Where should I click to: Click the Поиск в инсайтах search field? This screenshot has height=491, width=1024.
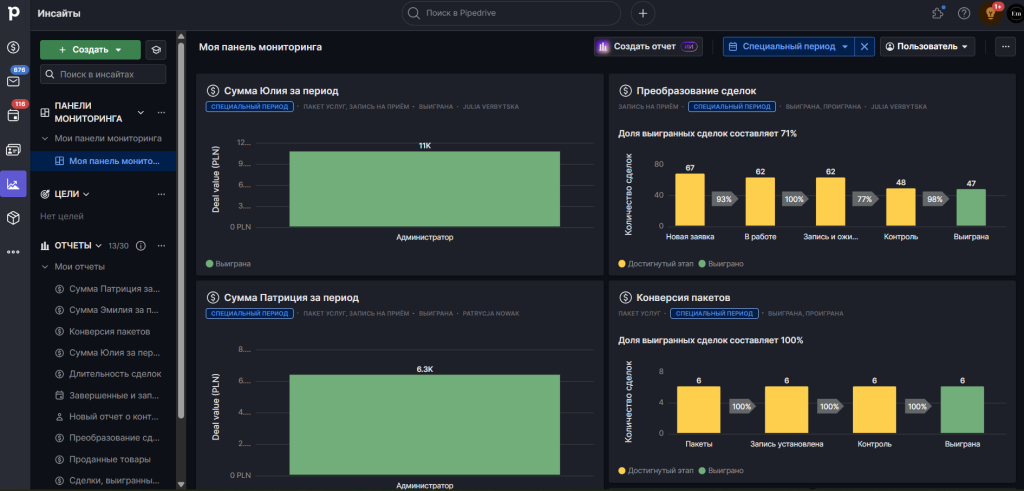[x=104, y=74]
